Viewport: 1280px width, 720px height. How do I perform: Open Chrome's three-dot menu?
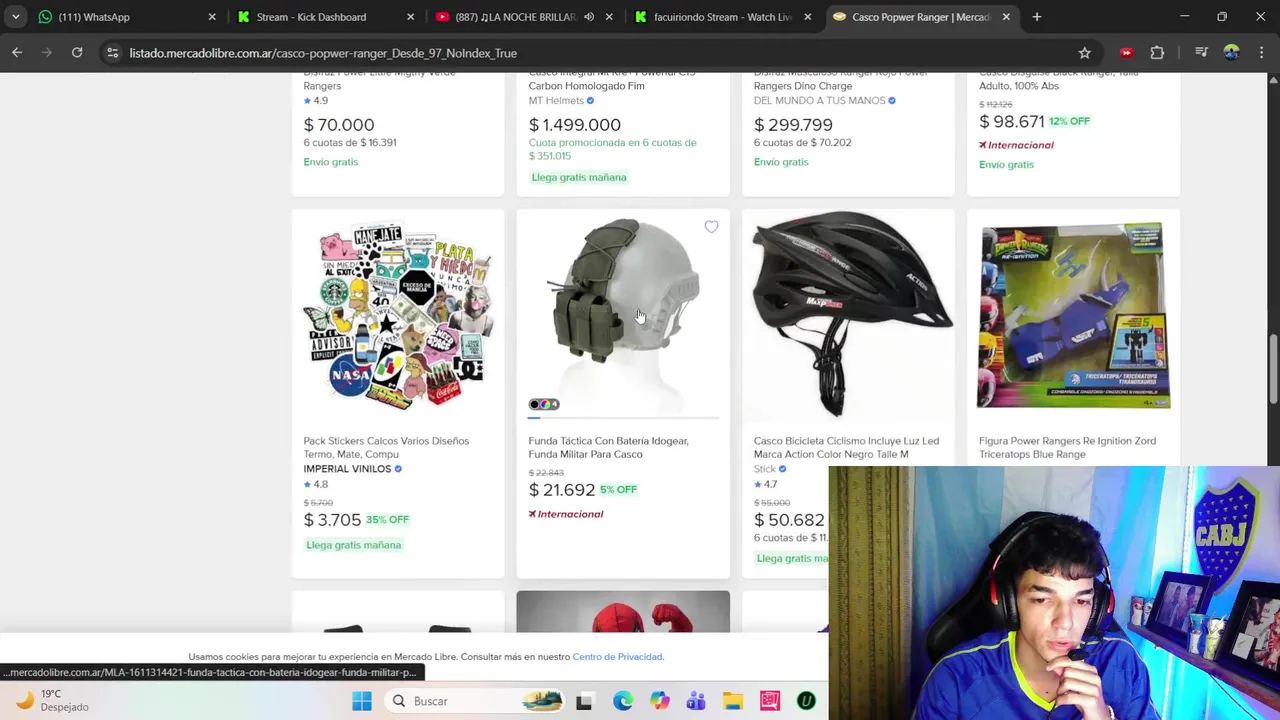1260,53
